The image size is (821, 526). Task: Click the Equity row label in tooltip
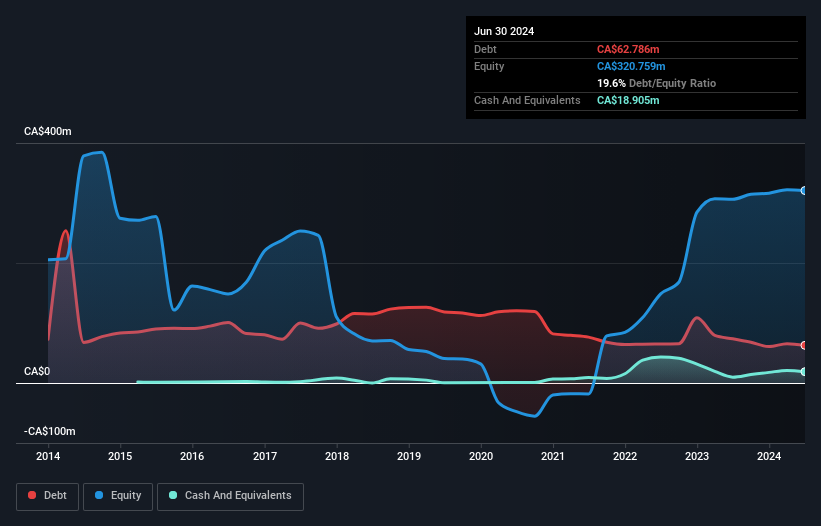(x=489, y=66)
